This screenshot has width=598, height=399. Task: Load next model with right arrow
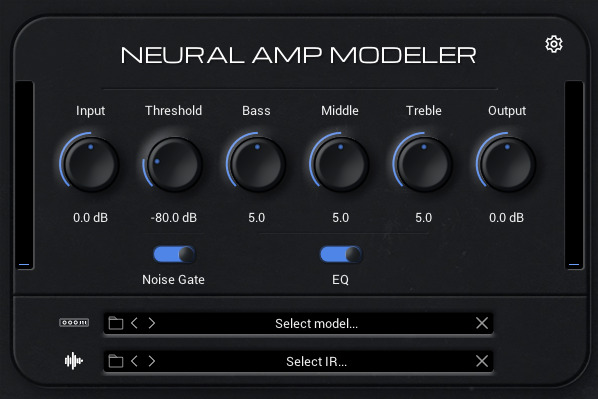point(151,323)
